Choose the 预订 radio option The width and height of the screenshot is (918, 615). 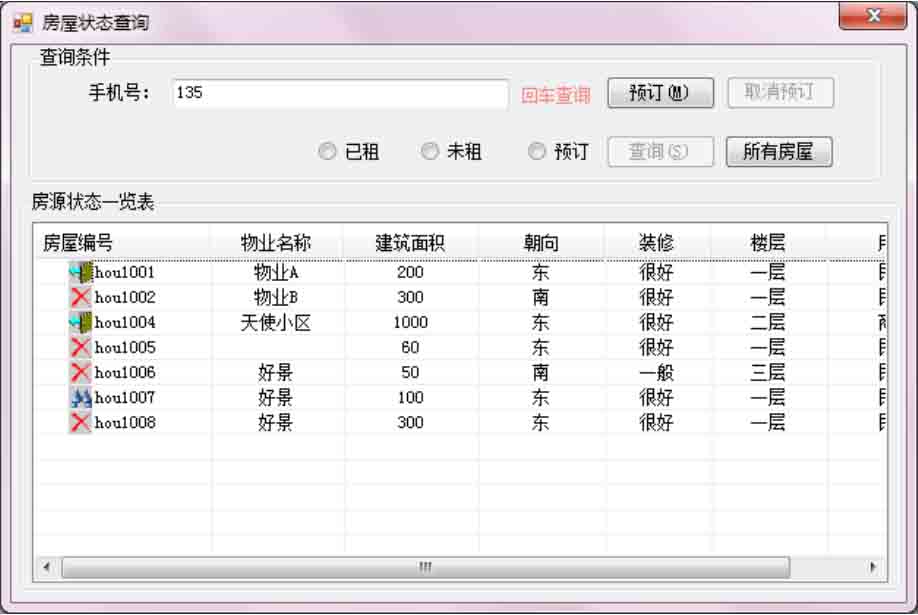point(537,152)
